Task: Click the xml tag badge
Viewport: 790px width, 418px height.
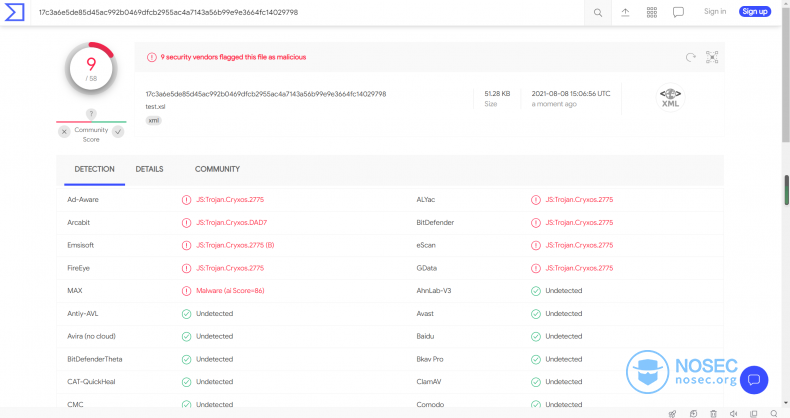Action: coord(154,120)
